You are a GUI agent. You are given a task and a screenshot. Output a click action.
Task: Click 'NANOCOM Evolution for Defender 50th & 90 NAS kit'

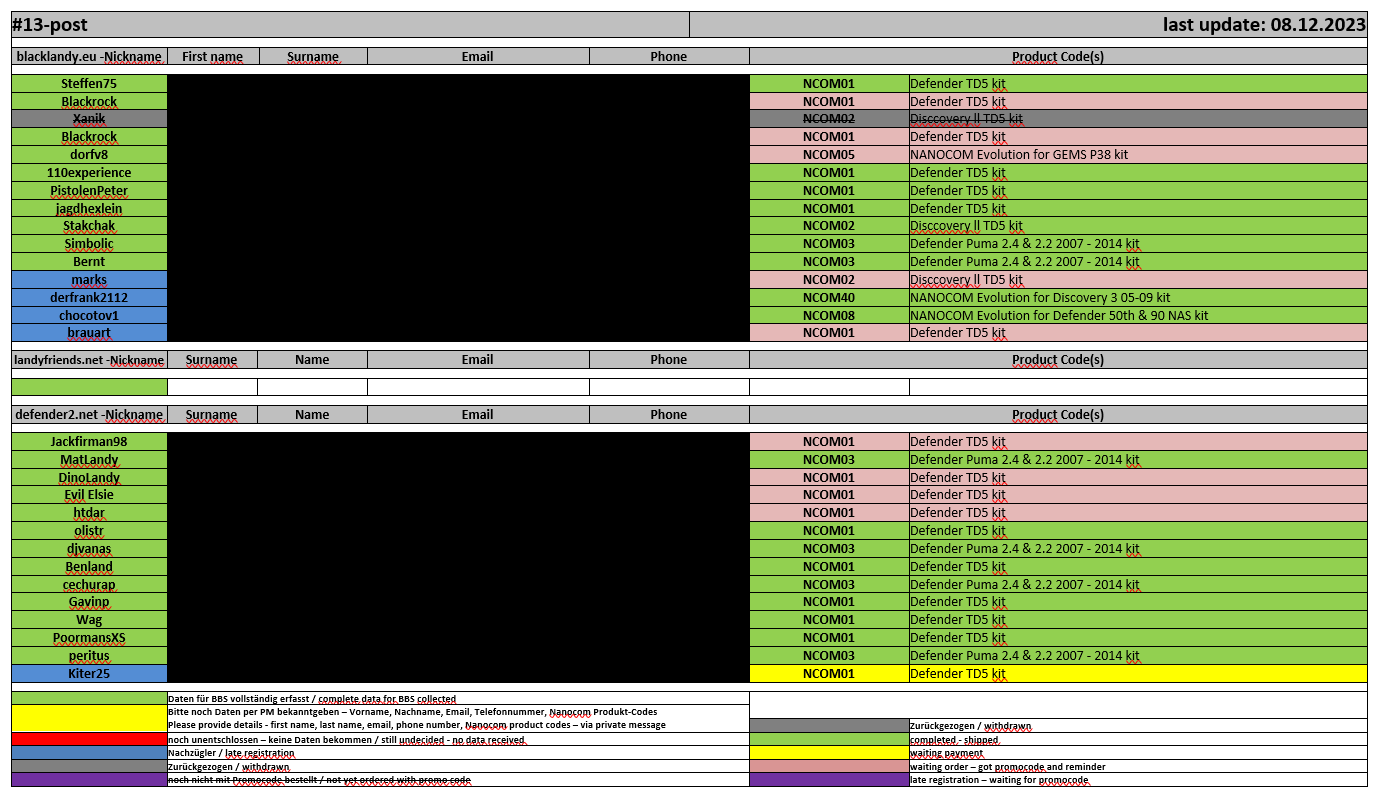pyautogui.click(x=1138, y=316)
